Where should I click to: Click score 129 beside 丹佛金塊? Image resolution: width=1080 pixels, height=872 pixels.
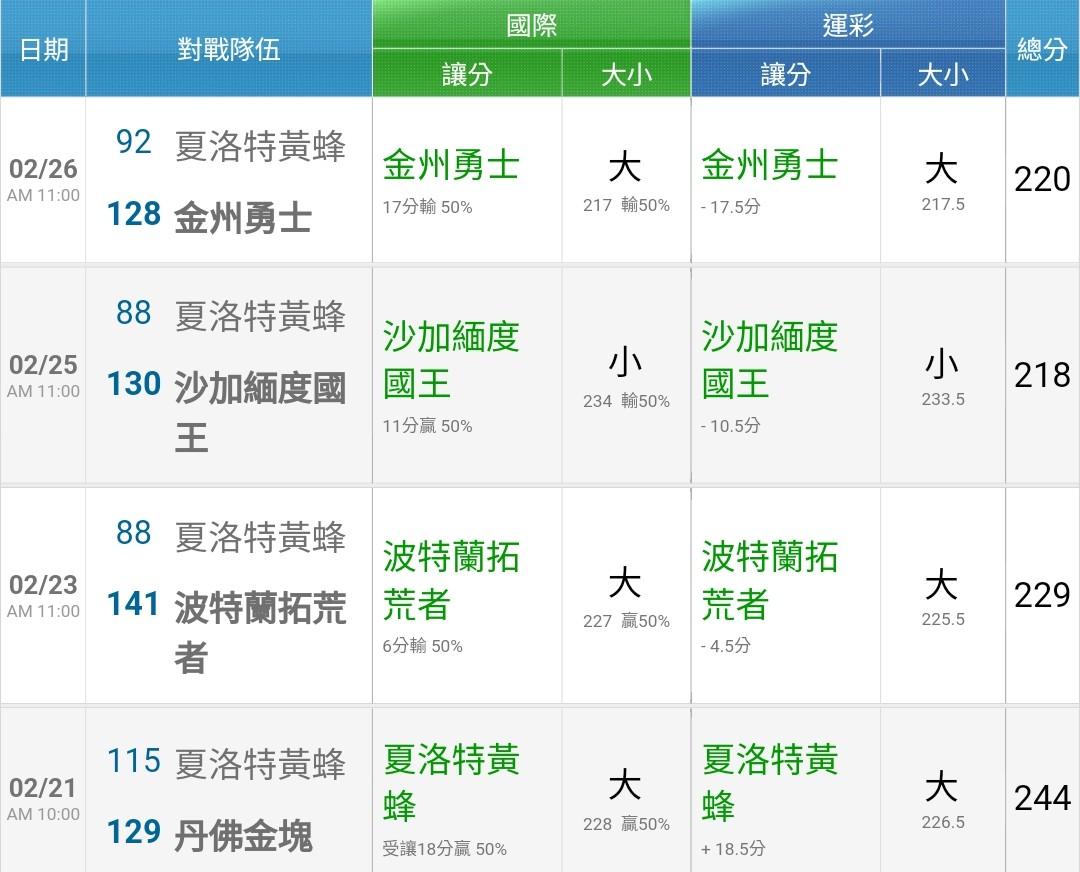(x=134, y=832)
